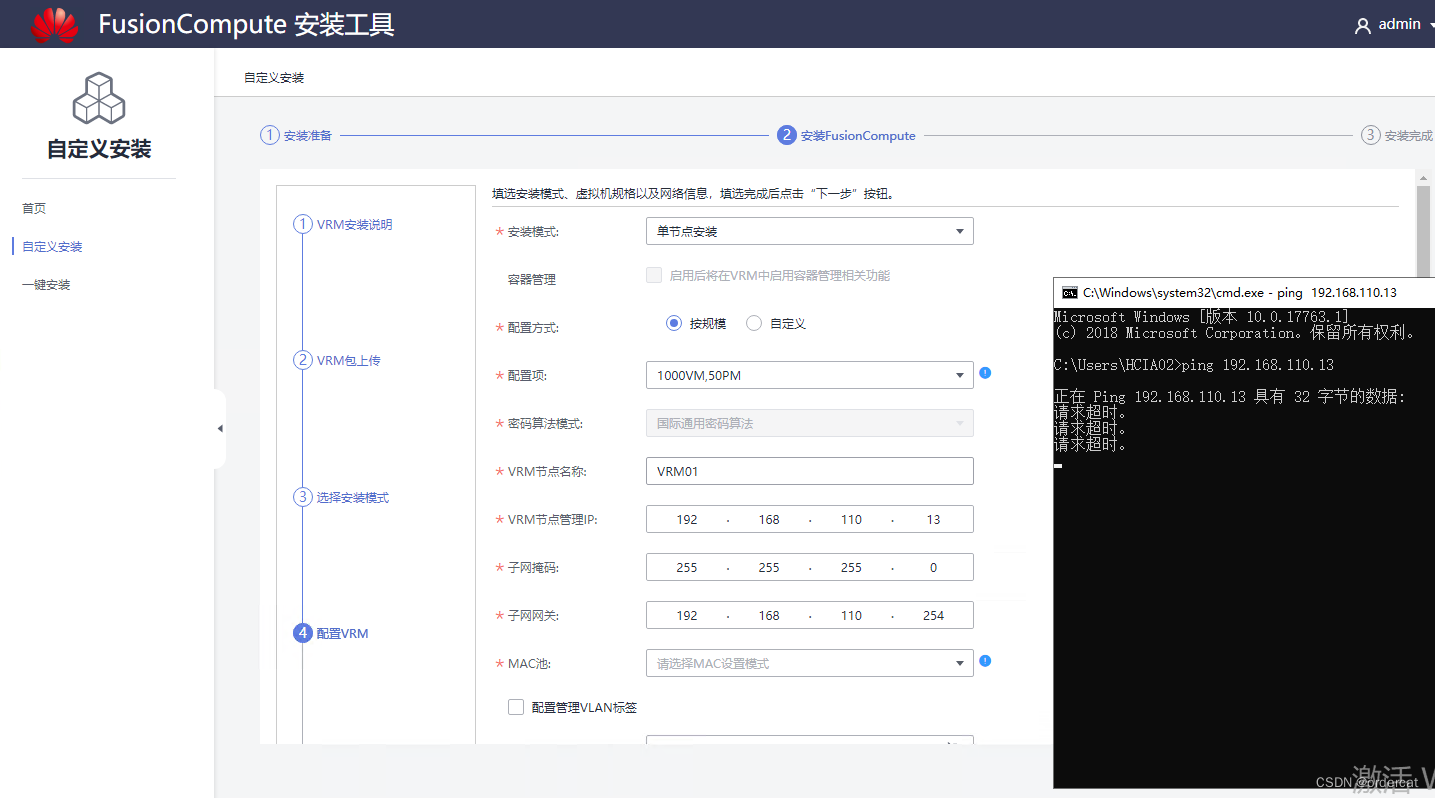Select the 自定义 radio button
The image size is (1435, 798).
(753, 322)
